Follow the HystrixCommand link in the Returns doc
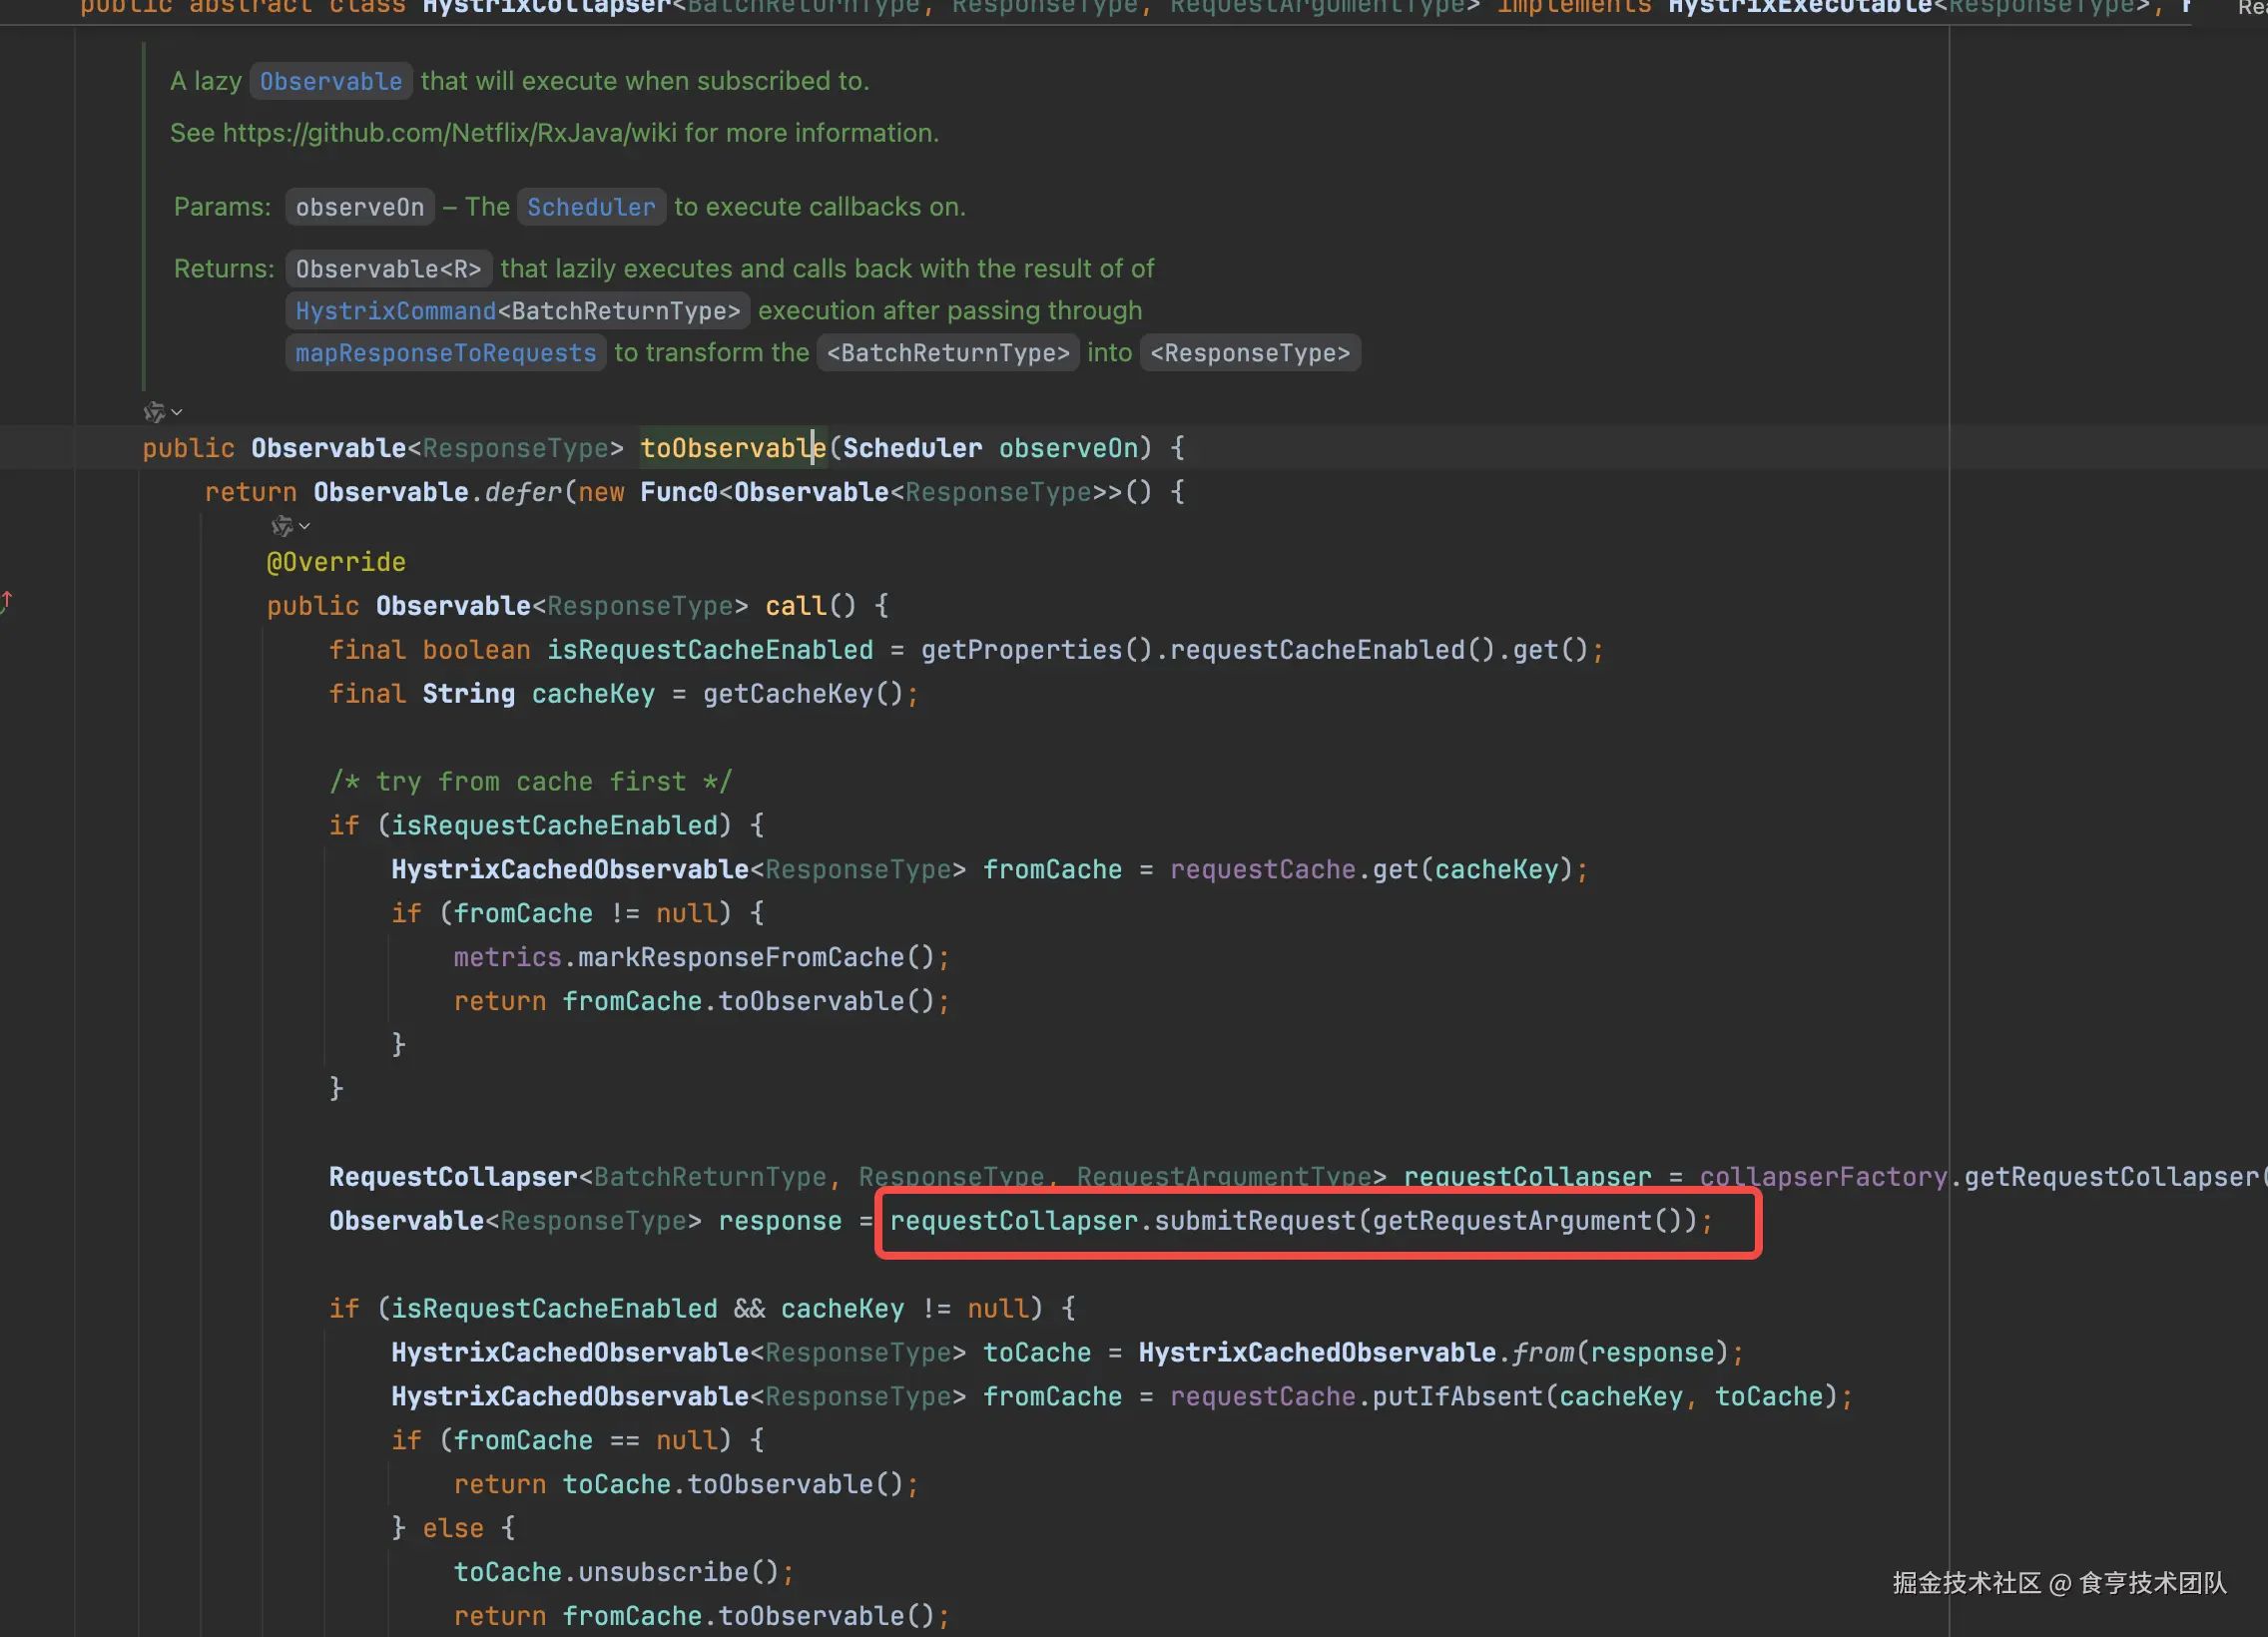 click(395, 311)
